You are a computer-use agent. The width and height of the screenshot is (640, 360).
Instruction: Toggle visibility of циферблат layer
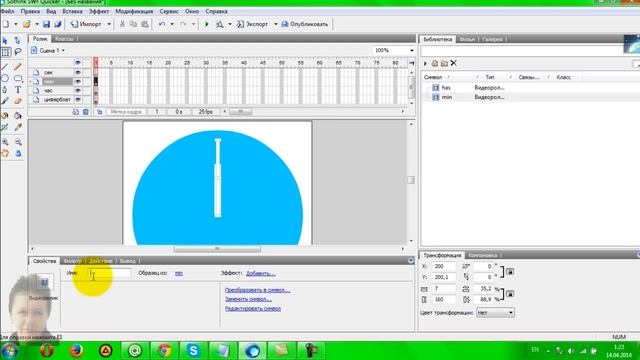[78, 100]
